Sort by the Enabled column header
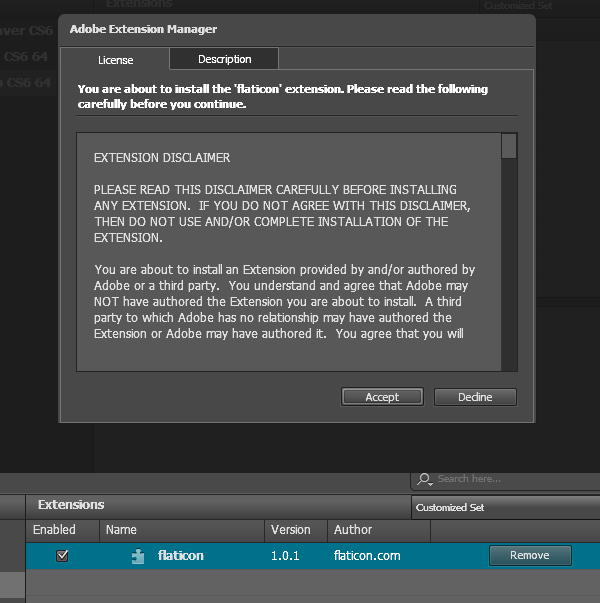 (x=63, y=530)
